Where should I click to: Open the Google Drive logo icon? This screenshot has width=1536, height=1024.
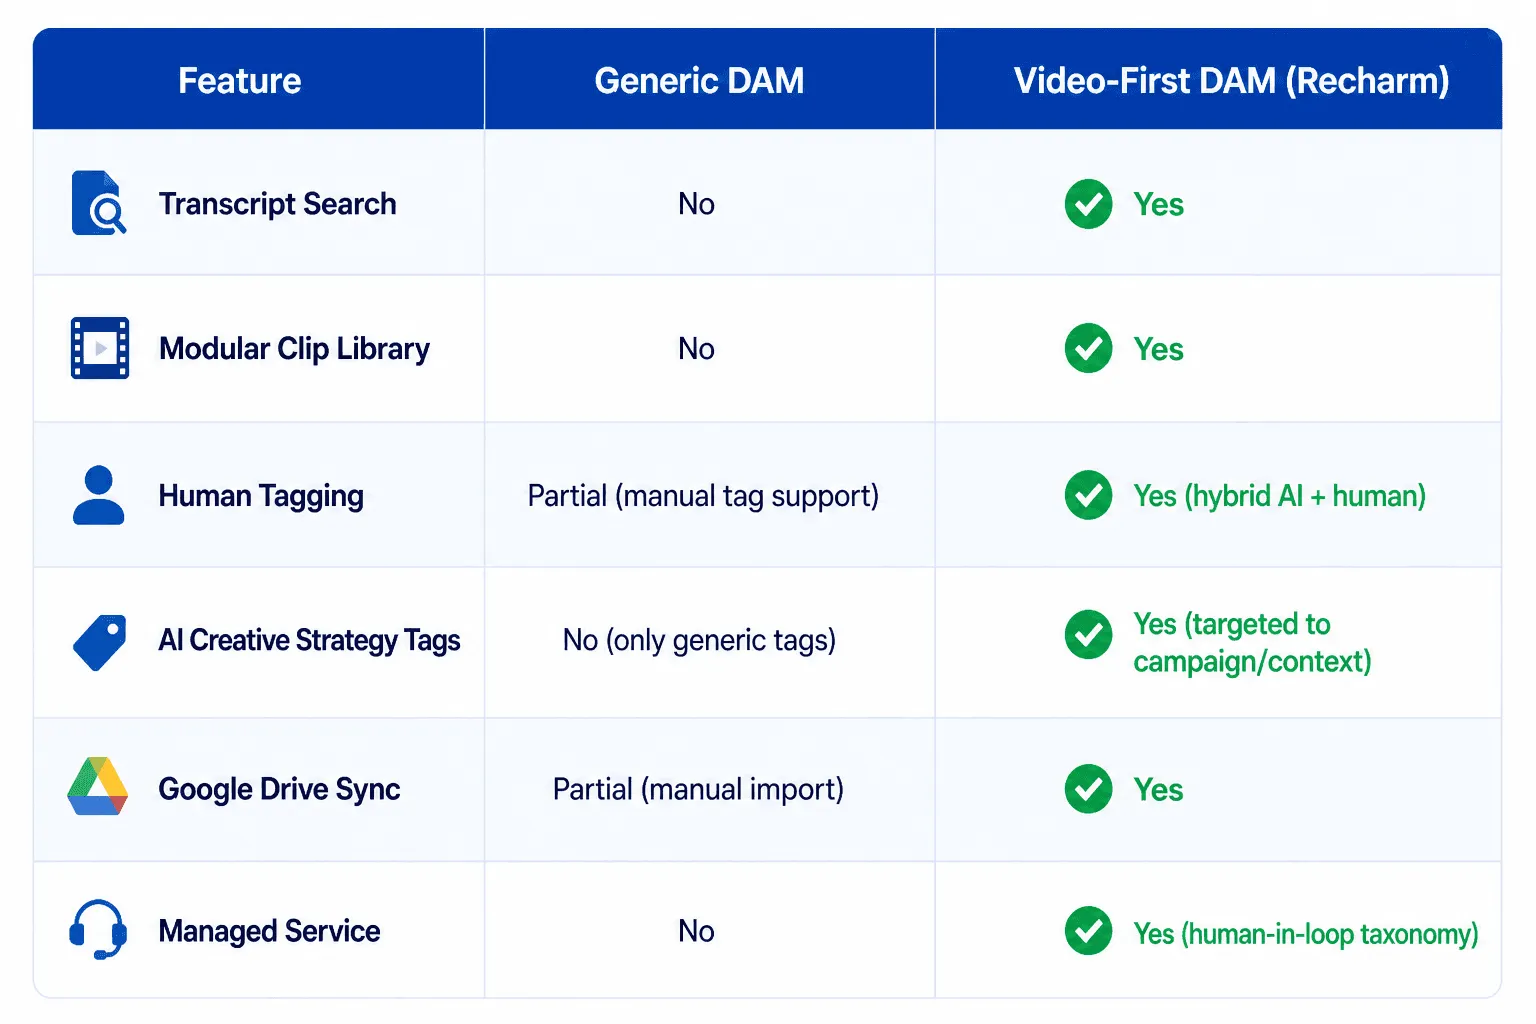point(98,787)
